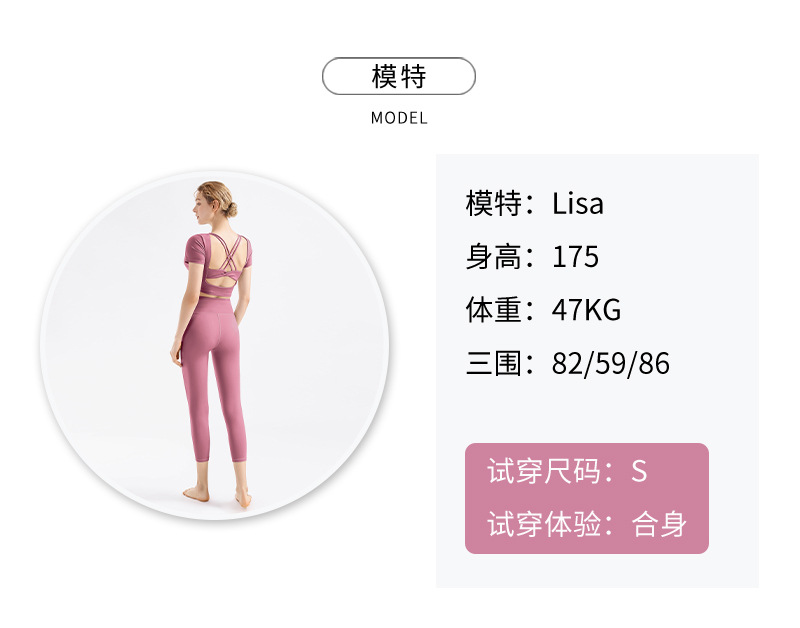Select the tried-on size S
Viewport: 800px width, 628px height.
(639, 471)
